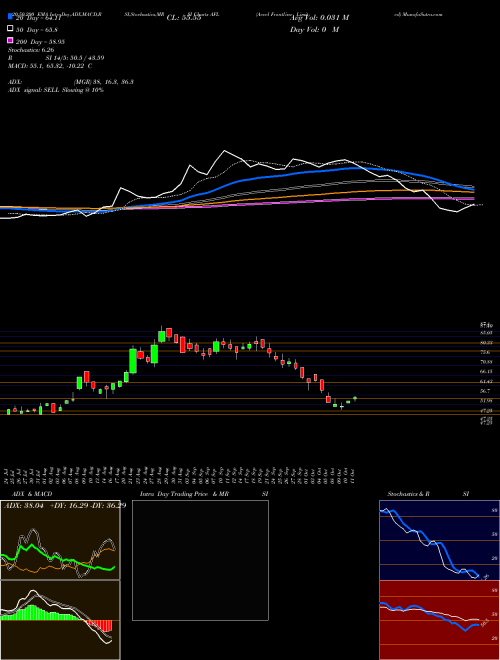The width and height of the screenshot is (500, 660).
Task: Click the blue Stochastics chart panel
Action: (x=439, y=540)
